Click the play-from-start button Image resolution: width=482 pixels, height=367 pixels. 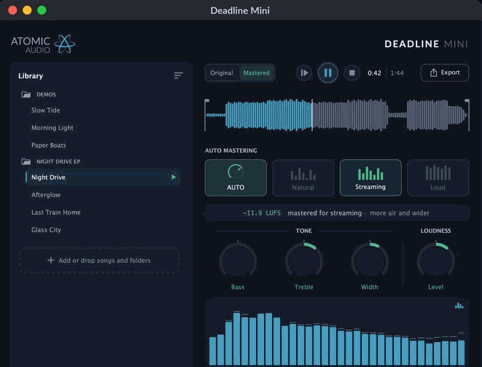click(x=304, y=73)
